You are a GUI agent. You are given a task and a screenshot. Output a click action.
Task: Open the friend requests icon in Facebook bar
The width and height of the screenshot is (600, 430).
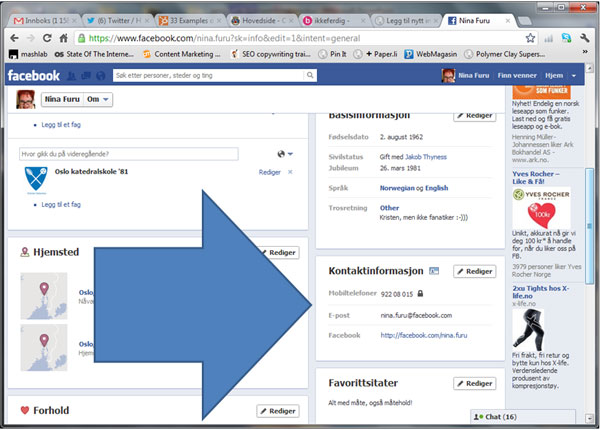click(x=72, y=76)
